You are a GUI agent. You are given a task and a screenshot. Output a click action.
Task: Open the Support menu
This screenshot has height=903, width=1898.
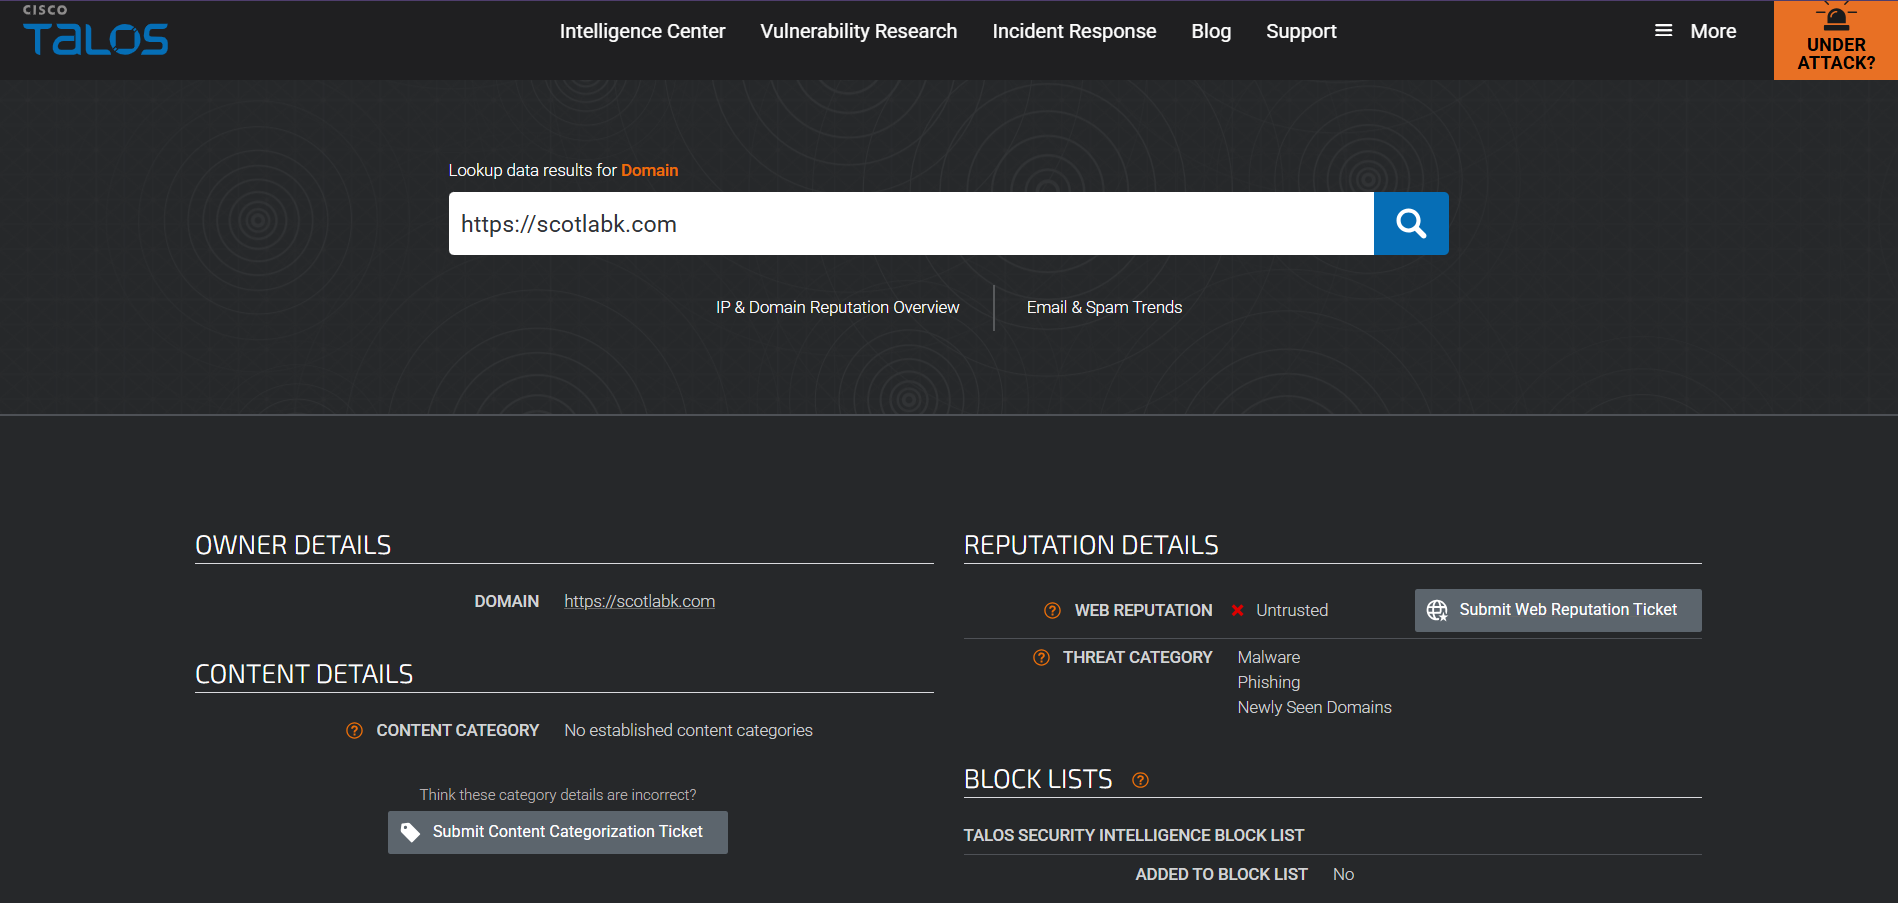tap(1301, 31)
